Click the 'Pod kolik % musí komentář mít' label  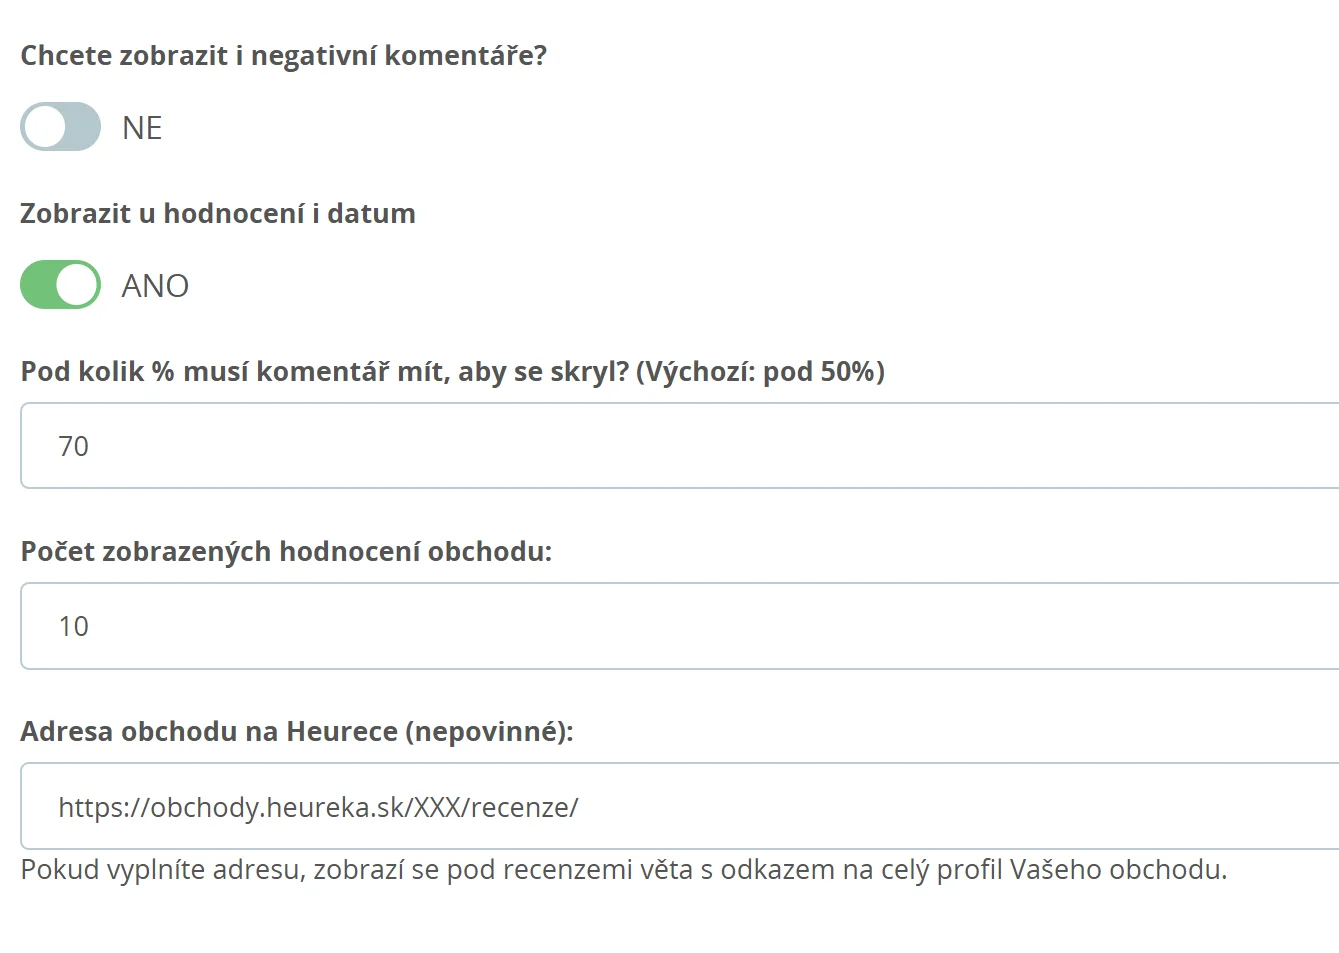[x=452, y=371]
